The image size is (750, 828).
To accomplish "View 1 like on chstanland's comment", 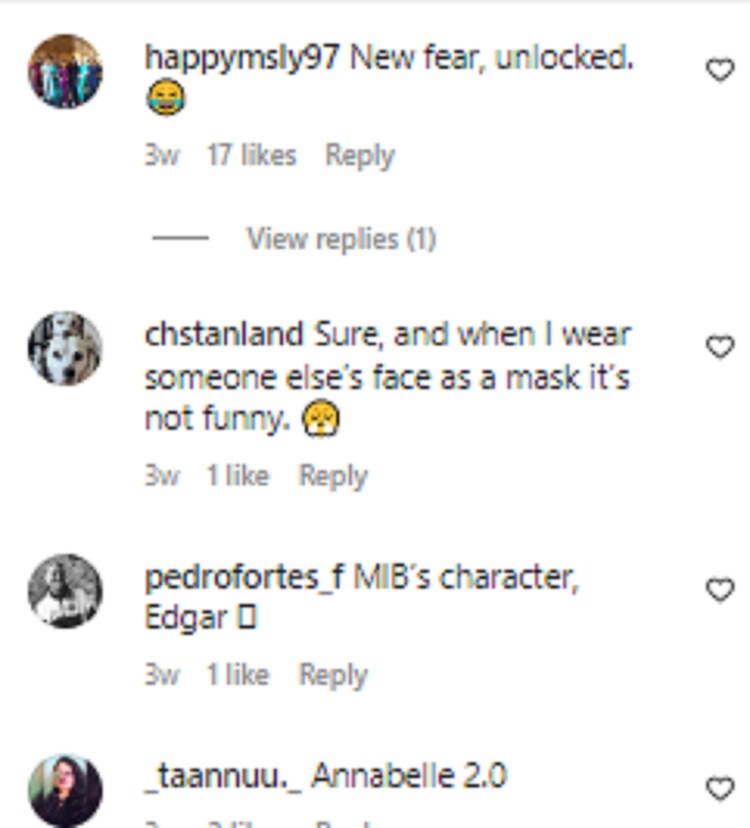I will 238,476.
